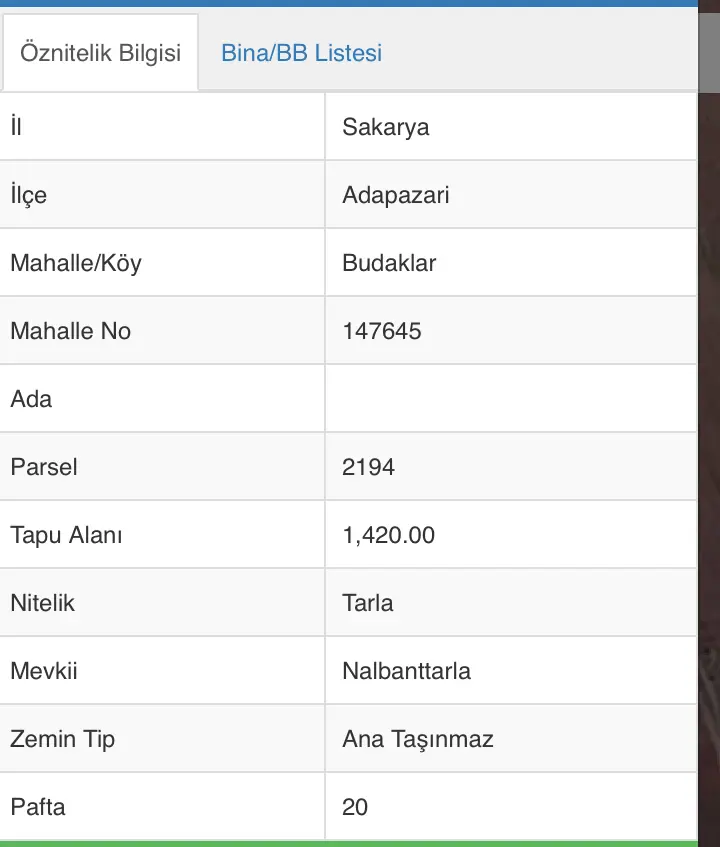Image resolution: width=720 pixels, height=847 pixels.
Task: Click the Mahalle No value 147645
Action: point(382,331)
